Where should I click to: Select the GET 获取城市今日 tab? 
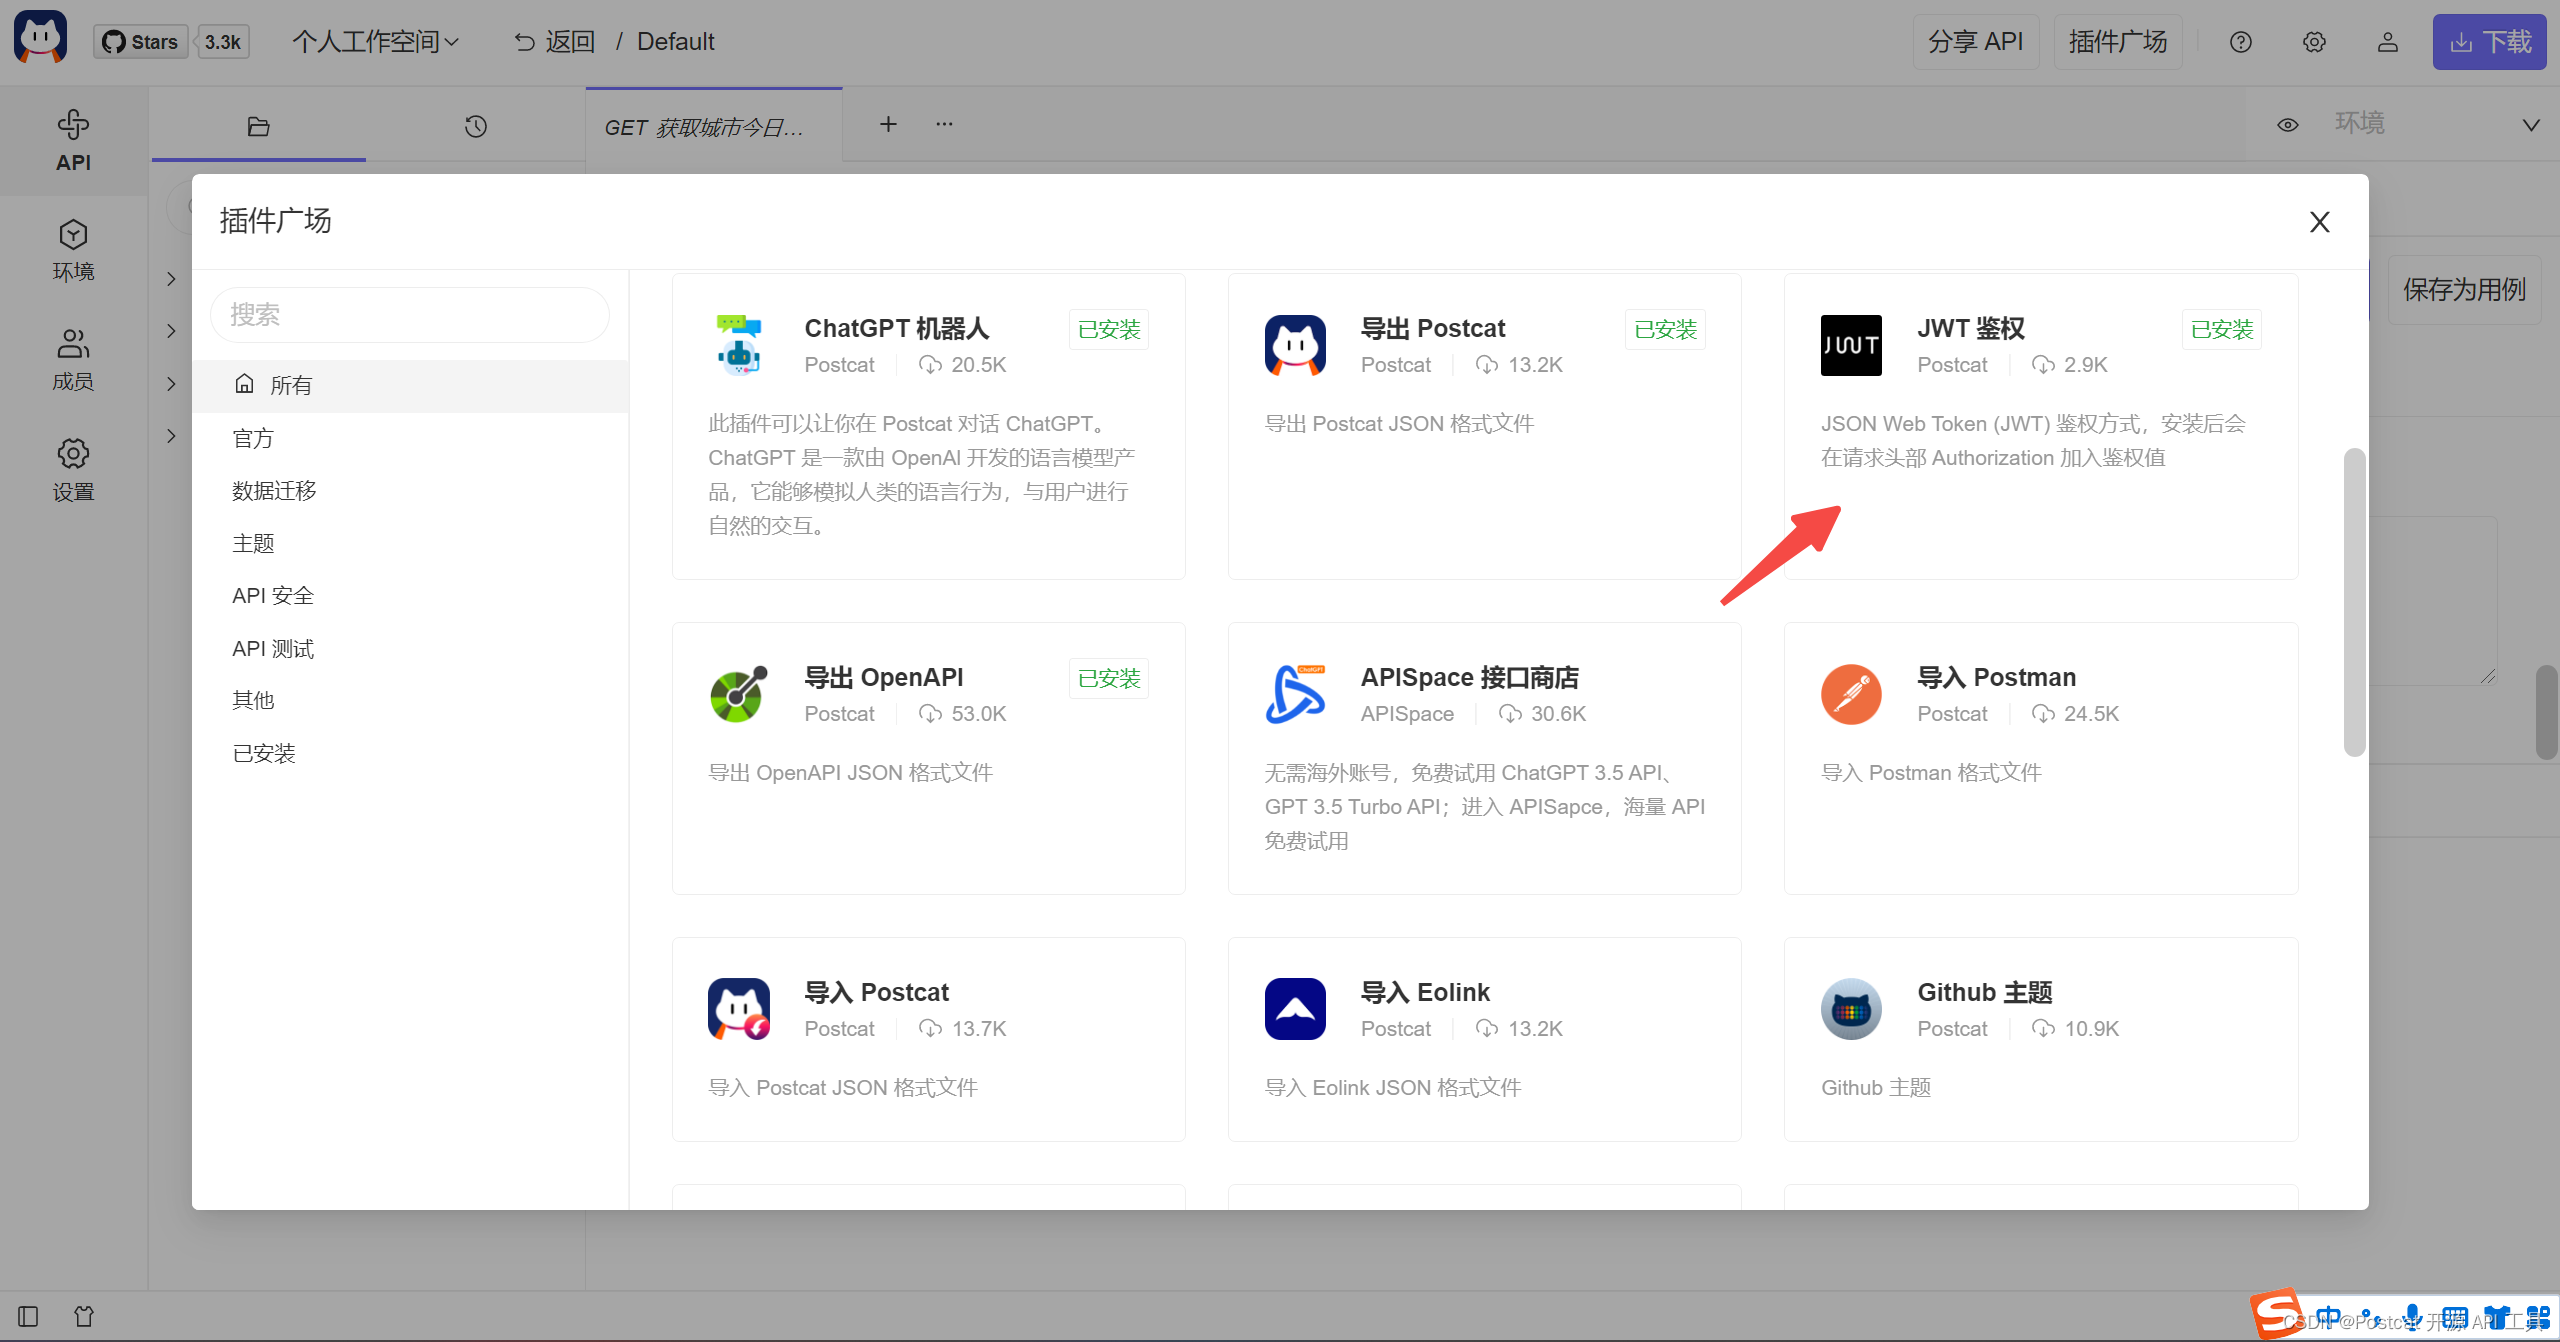click(x=714, y=127)
